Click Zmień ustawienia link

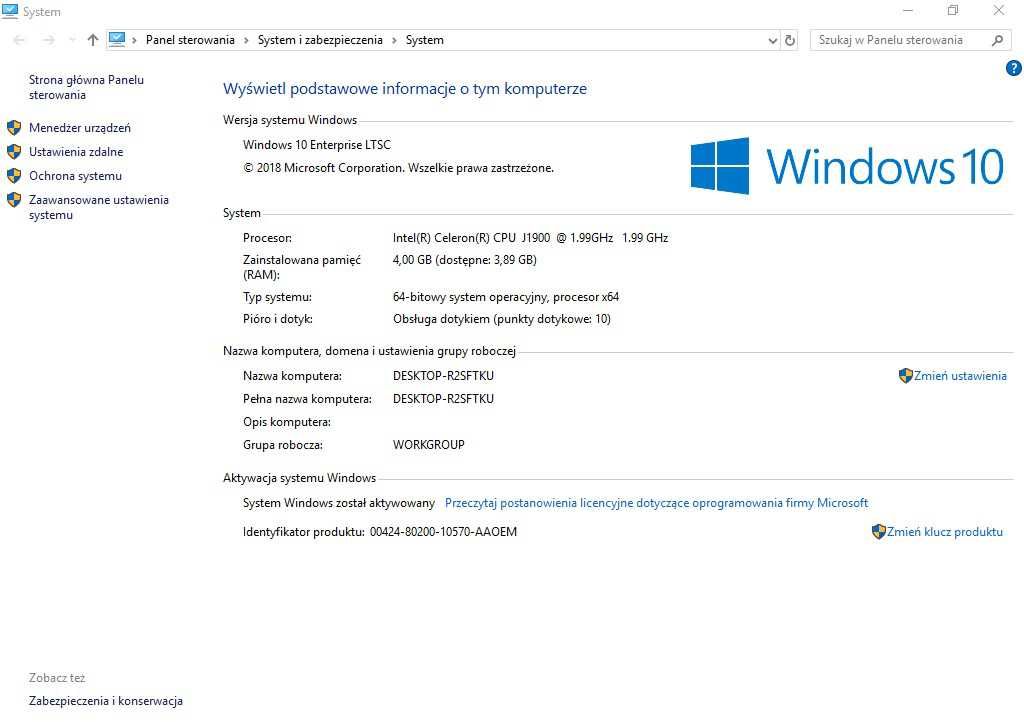(x=960, y=376)
